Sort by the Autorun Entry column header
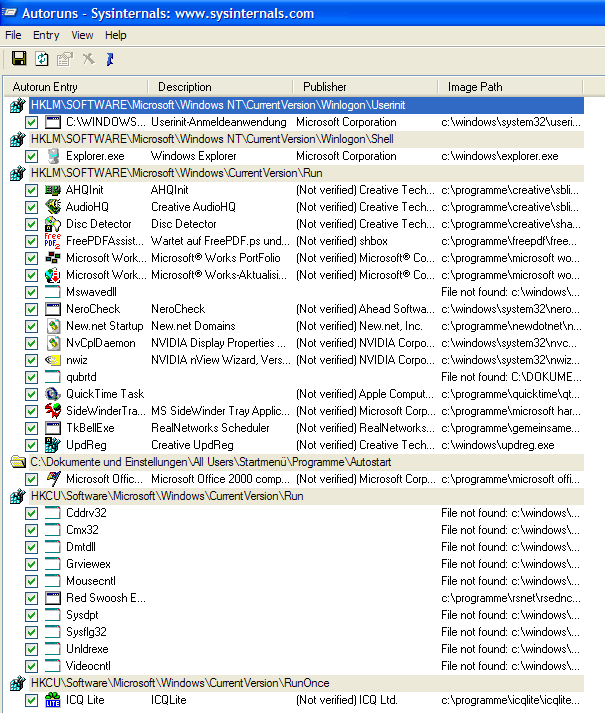The height and width of the screenshot is (713, 605). point(76,86)
